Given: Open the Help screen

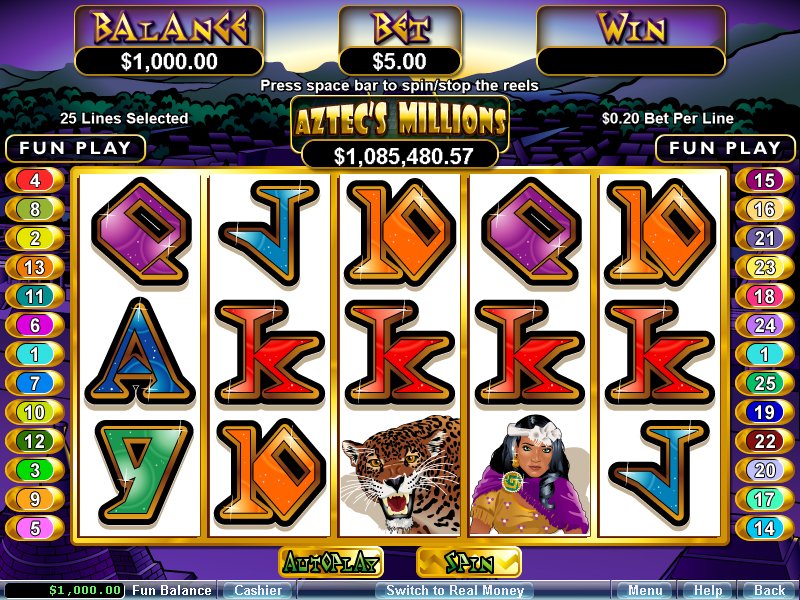Looking at the screenshot, I should [708, 591].
